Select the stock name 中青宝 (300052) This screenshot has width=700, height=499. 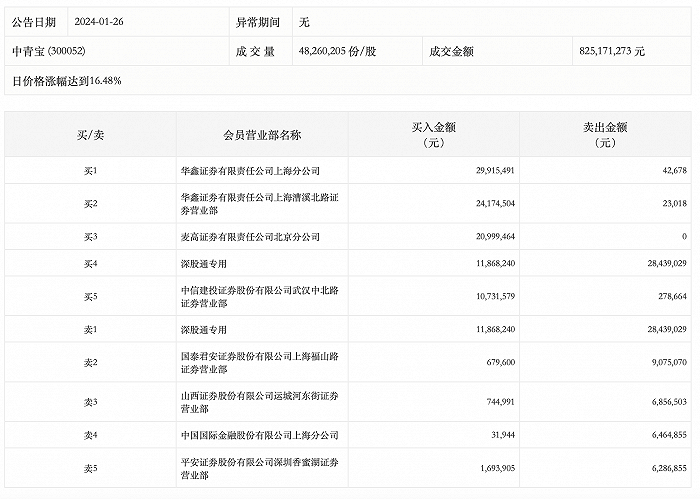coord(48,50)
